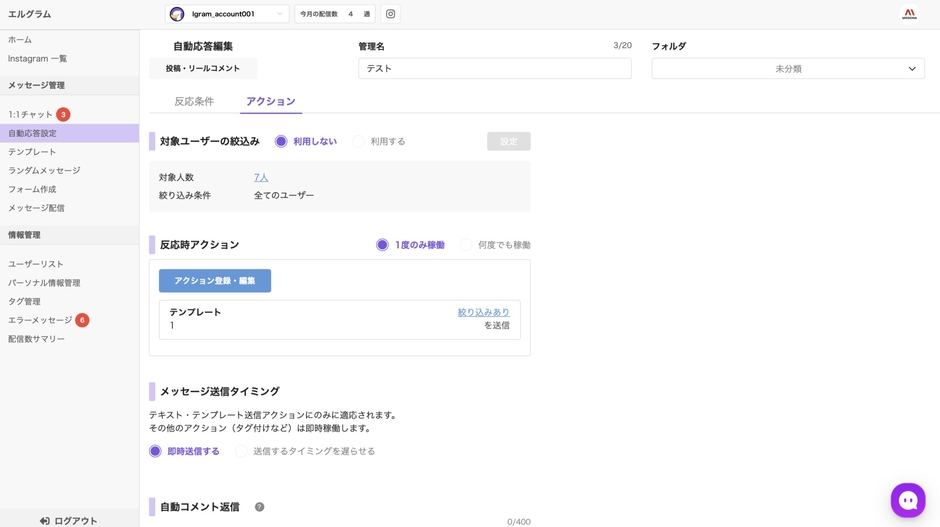The image size is (940, 527).
Task: Switch to the アクション tab
Action: click(270, 102)
